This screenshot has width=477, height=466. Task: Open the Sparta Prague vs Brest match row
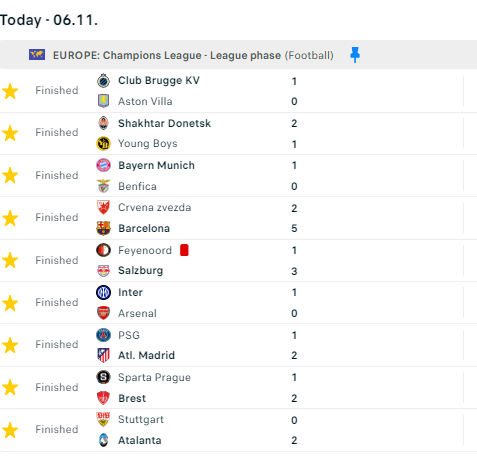pos(238,388)
